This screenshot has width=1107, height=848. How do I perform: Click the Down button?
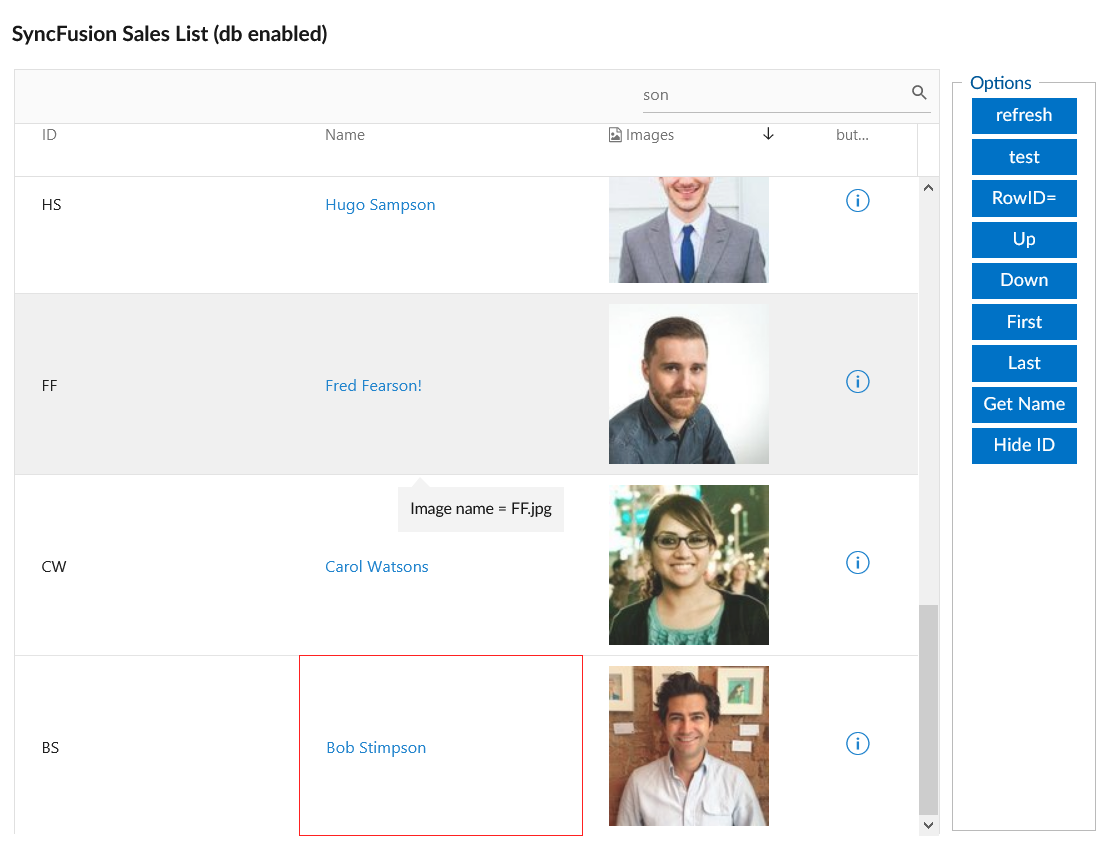(1024, 280)
